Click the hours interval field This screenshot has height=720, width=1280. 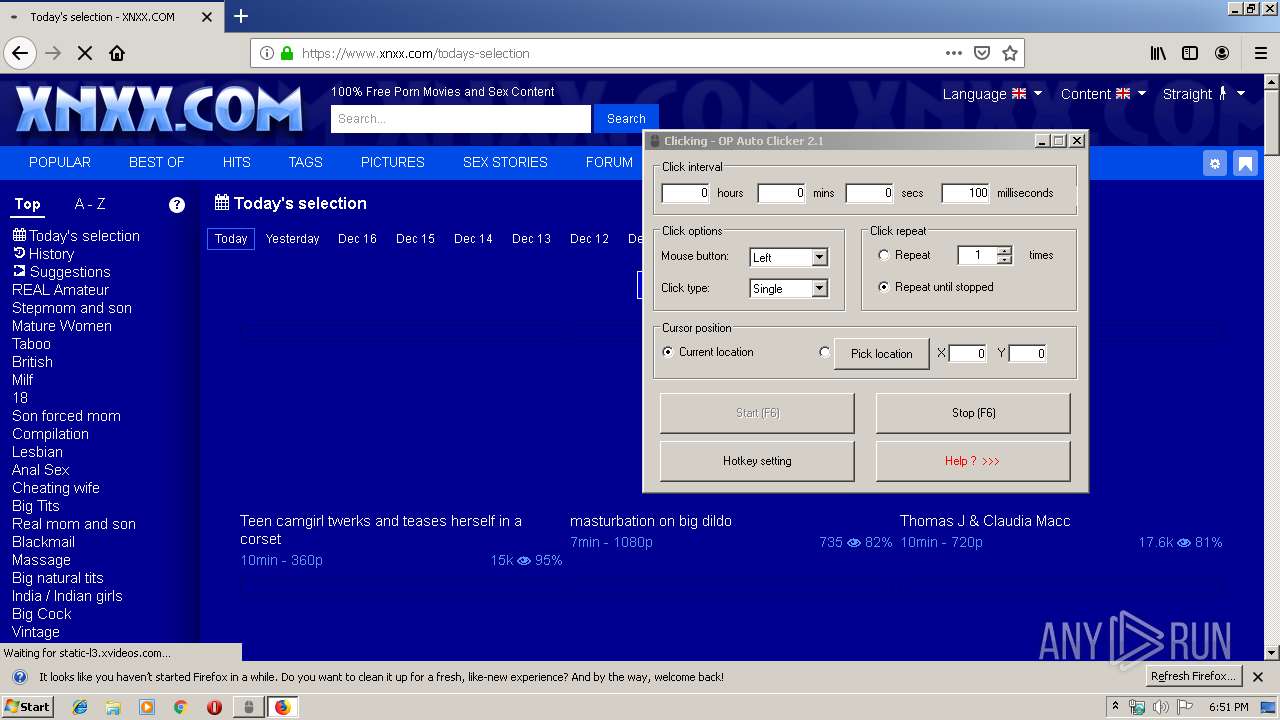[x=685, y=193]
